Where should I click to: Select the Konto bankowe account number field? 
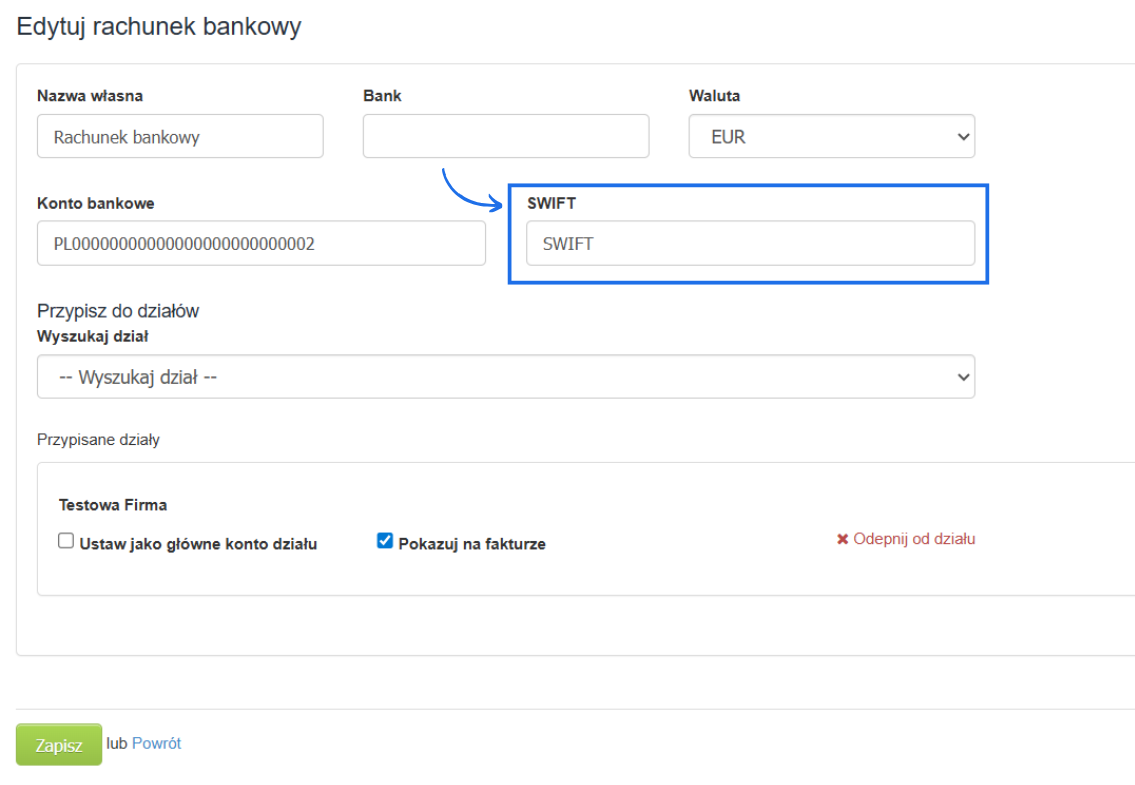(261, 243)
